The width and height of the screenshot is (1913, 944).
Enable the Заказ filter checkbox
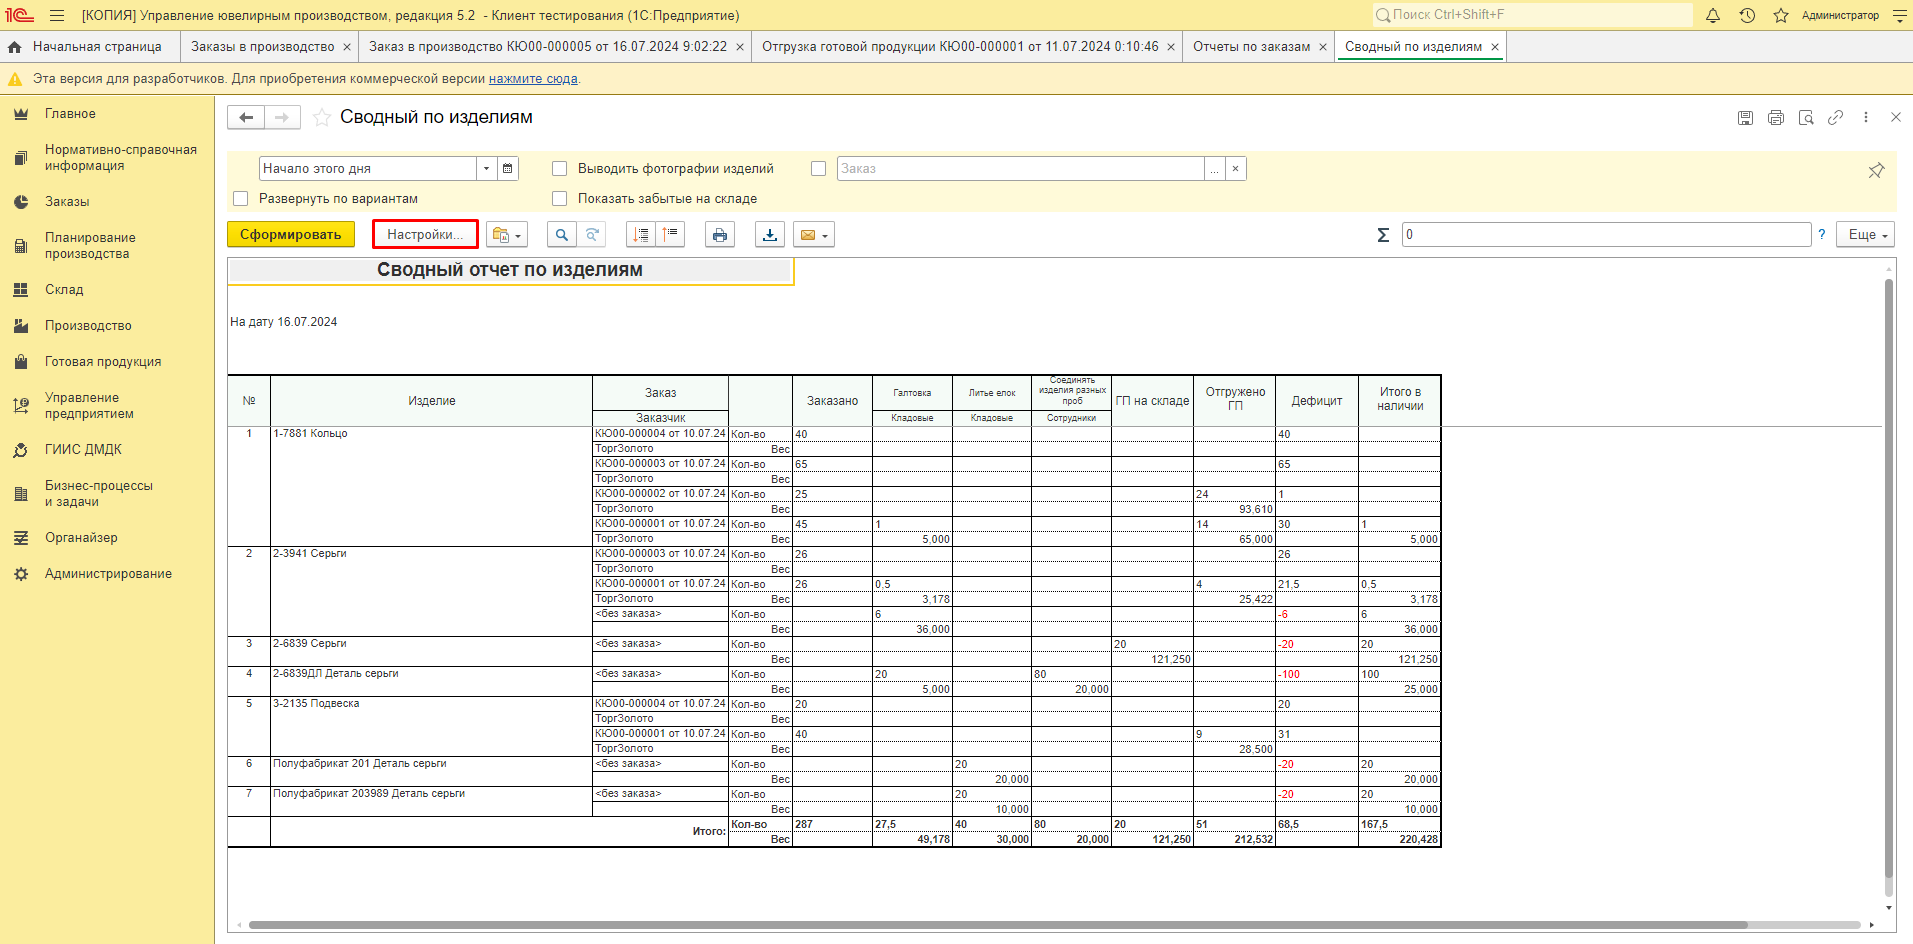pyautogui.click(x=819, y=169)
